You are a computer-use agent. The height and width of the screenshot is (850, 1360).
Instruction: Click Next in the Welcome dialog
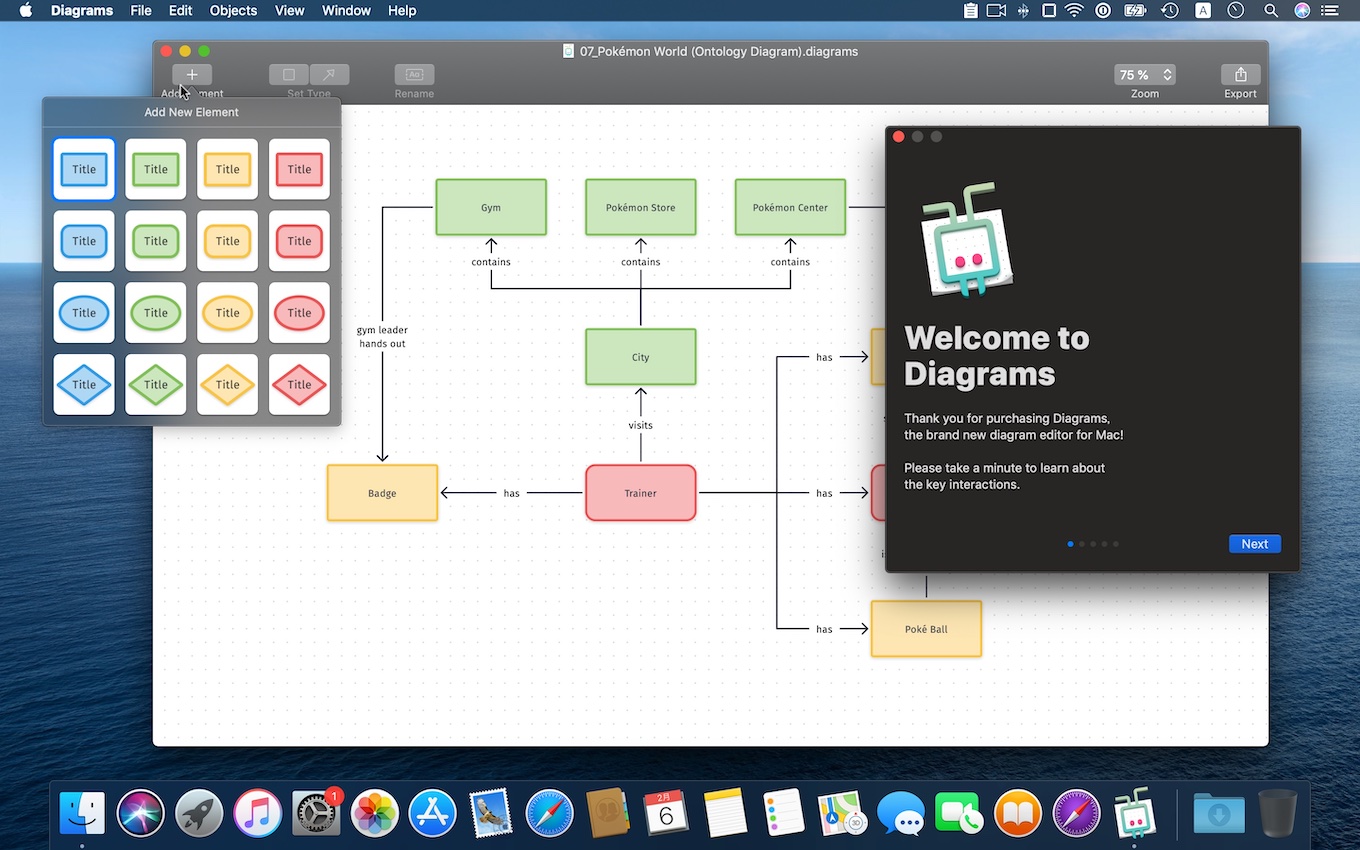tap(1255, 544)
